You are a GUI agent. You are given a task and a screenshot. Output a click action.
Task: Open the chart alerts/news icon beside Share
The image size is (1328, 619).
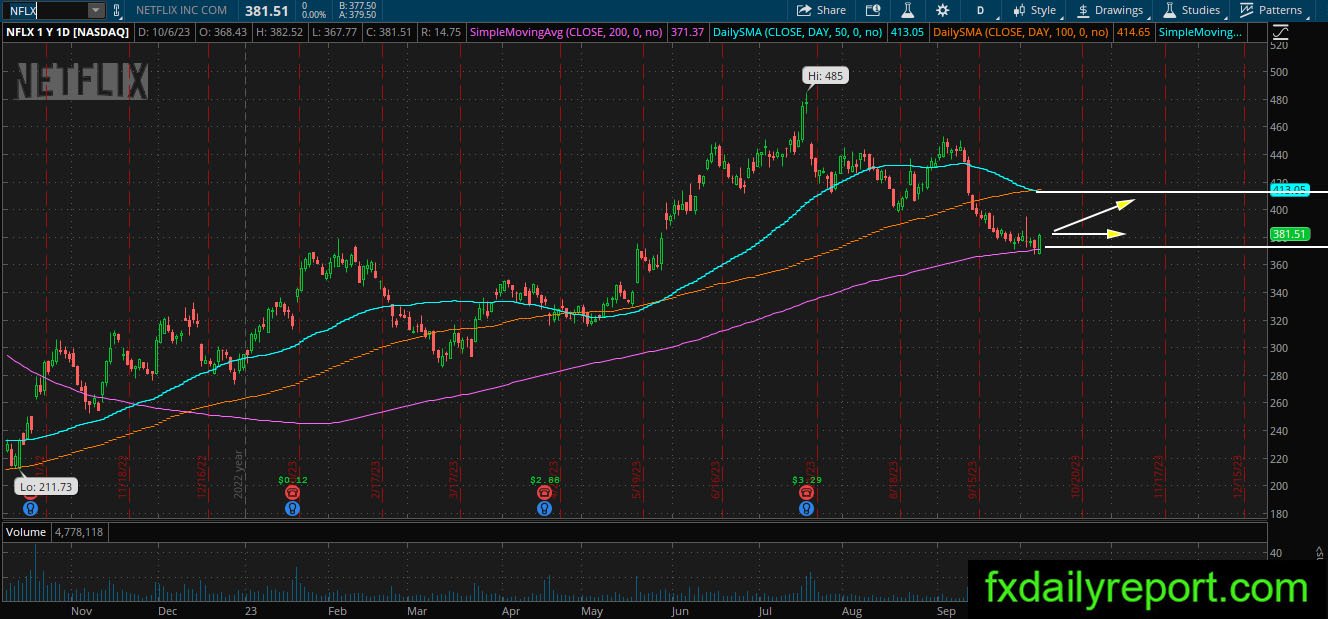873,10
